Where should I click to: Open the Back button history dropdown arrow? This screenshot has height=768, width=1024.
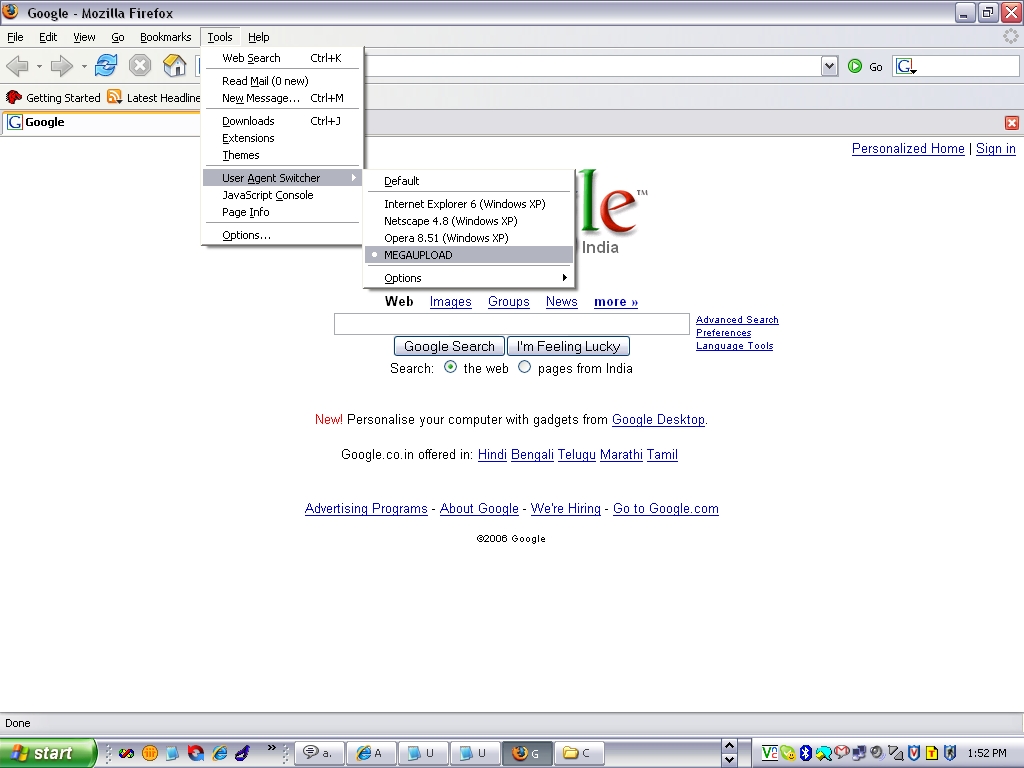point(39,67)
